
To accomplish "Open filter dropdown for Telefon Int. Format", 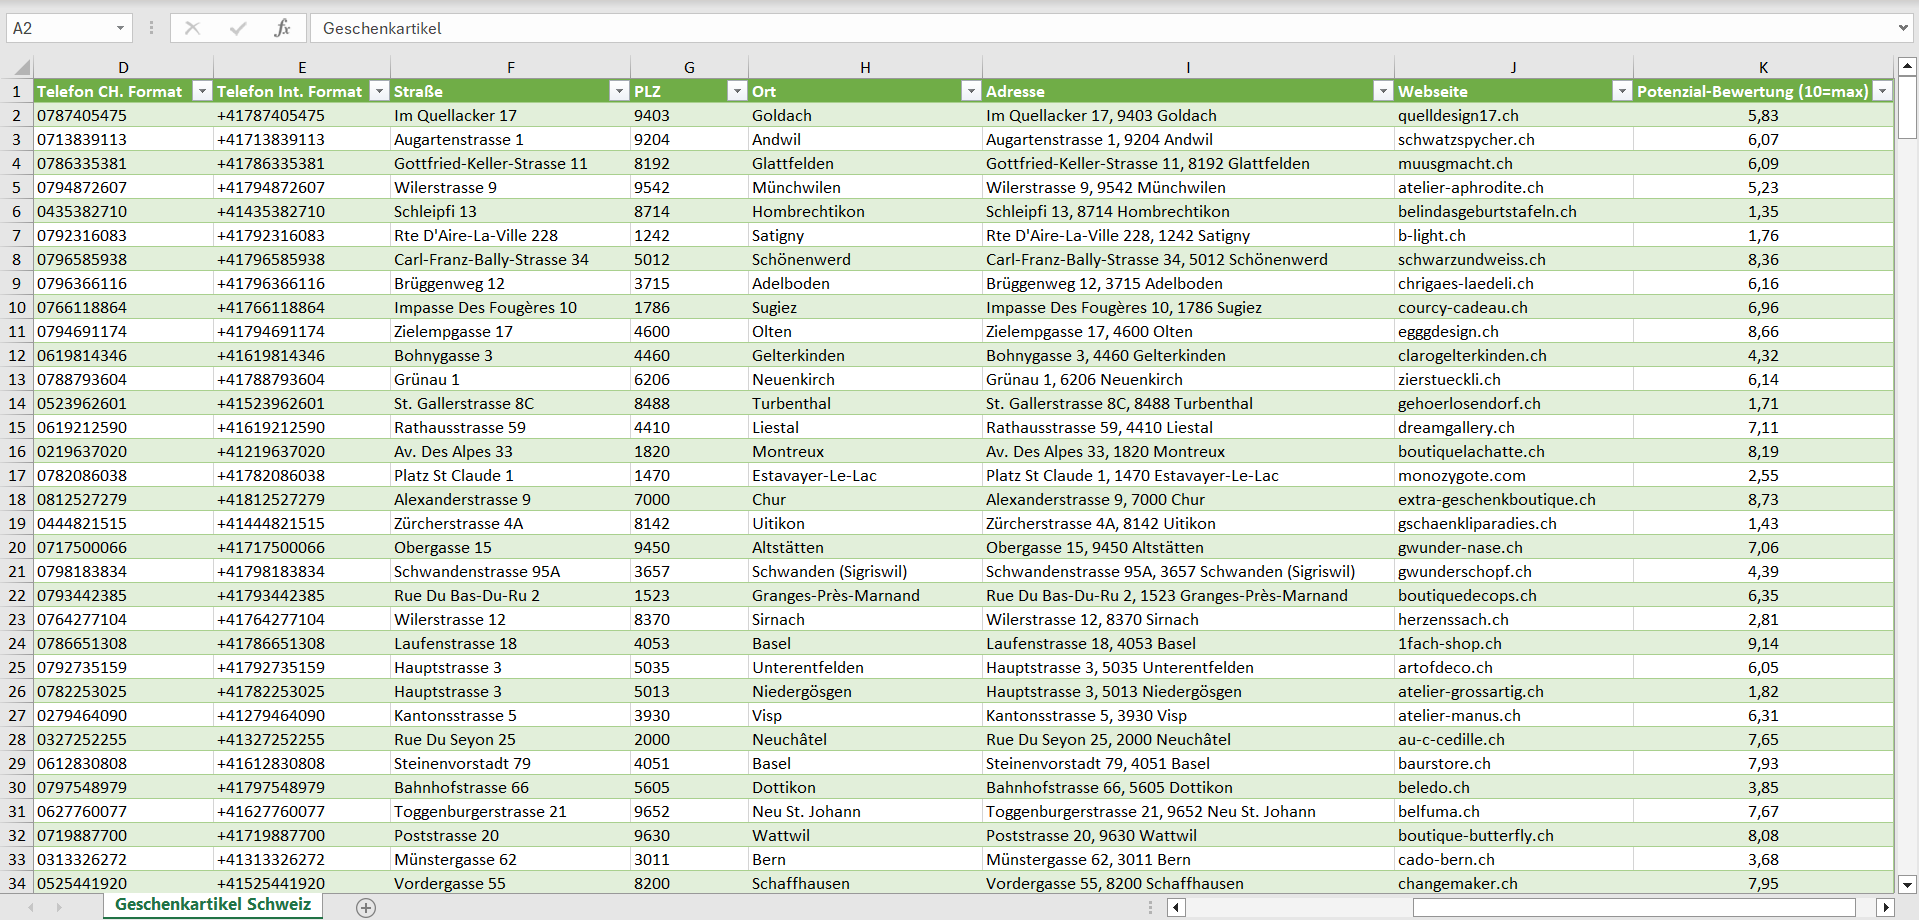I will 379,91.
